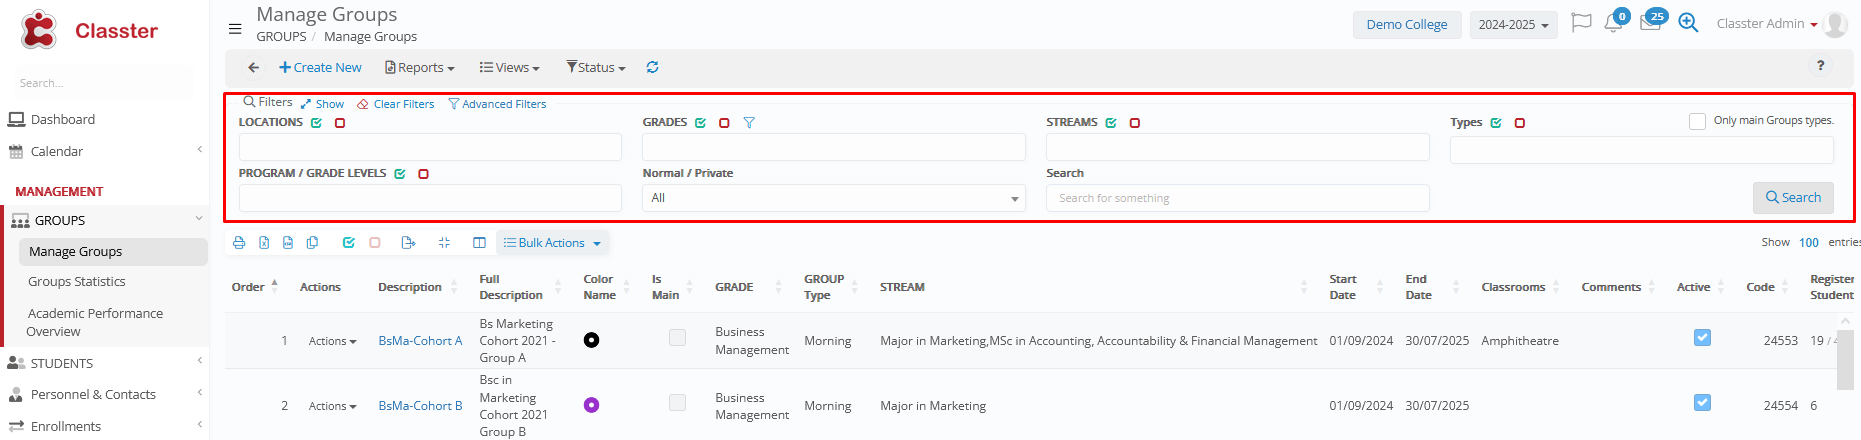Click the GRADES filter funnel icon
This screenshot has height=440, width=1861.
coord(749,123)
